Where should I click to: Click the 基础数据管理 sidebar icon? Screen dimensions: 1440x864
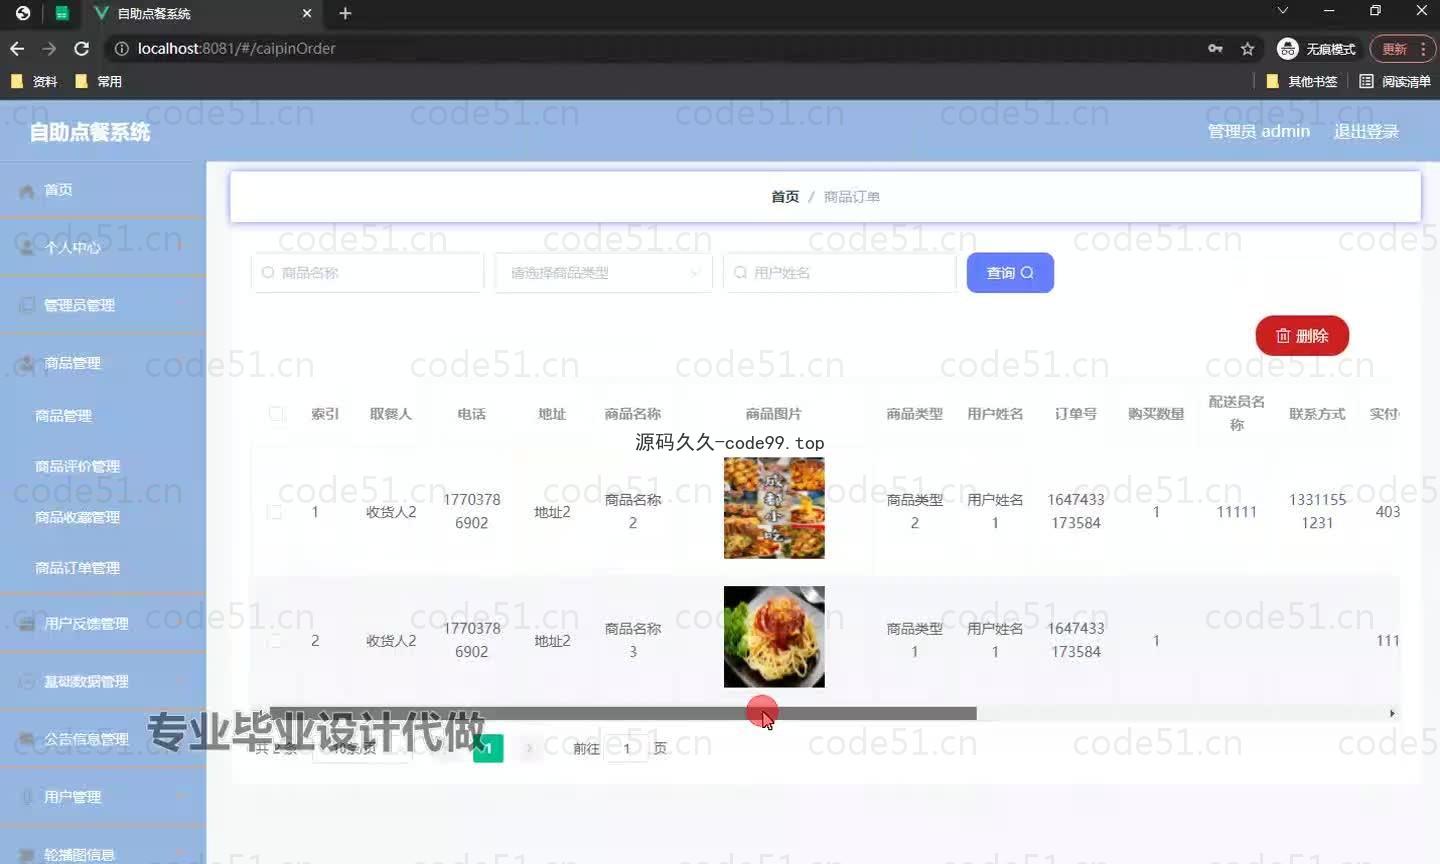(27, 681)
